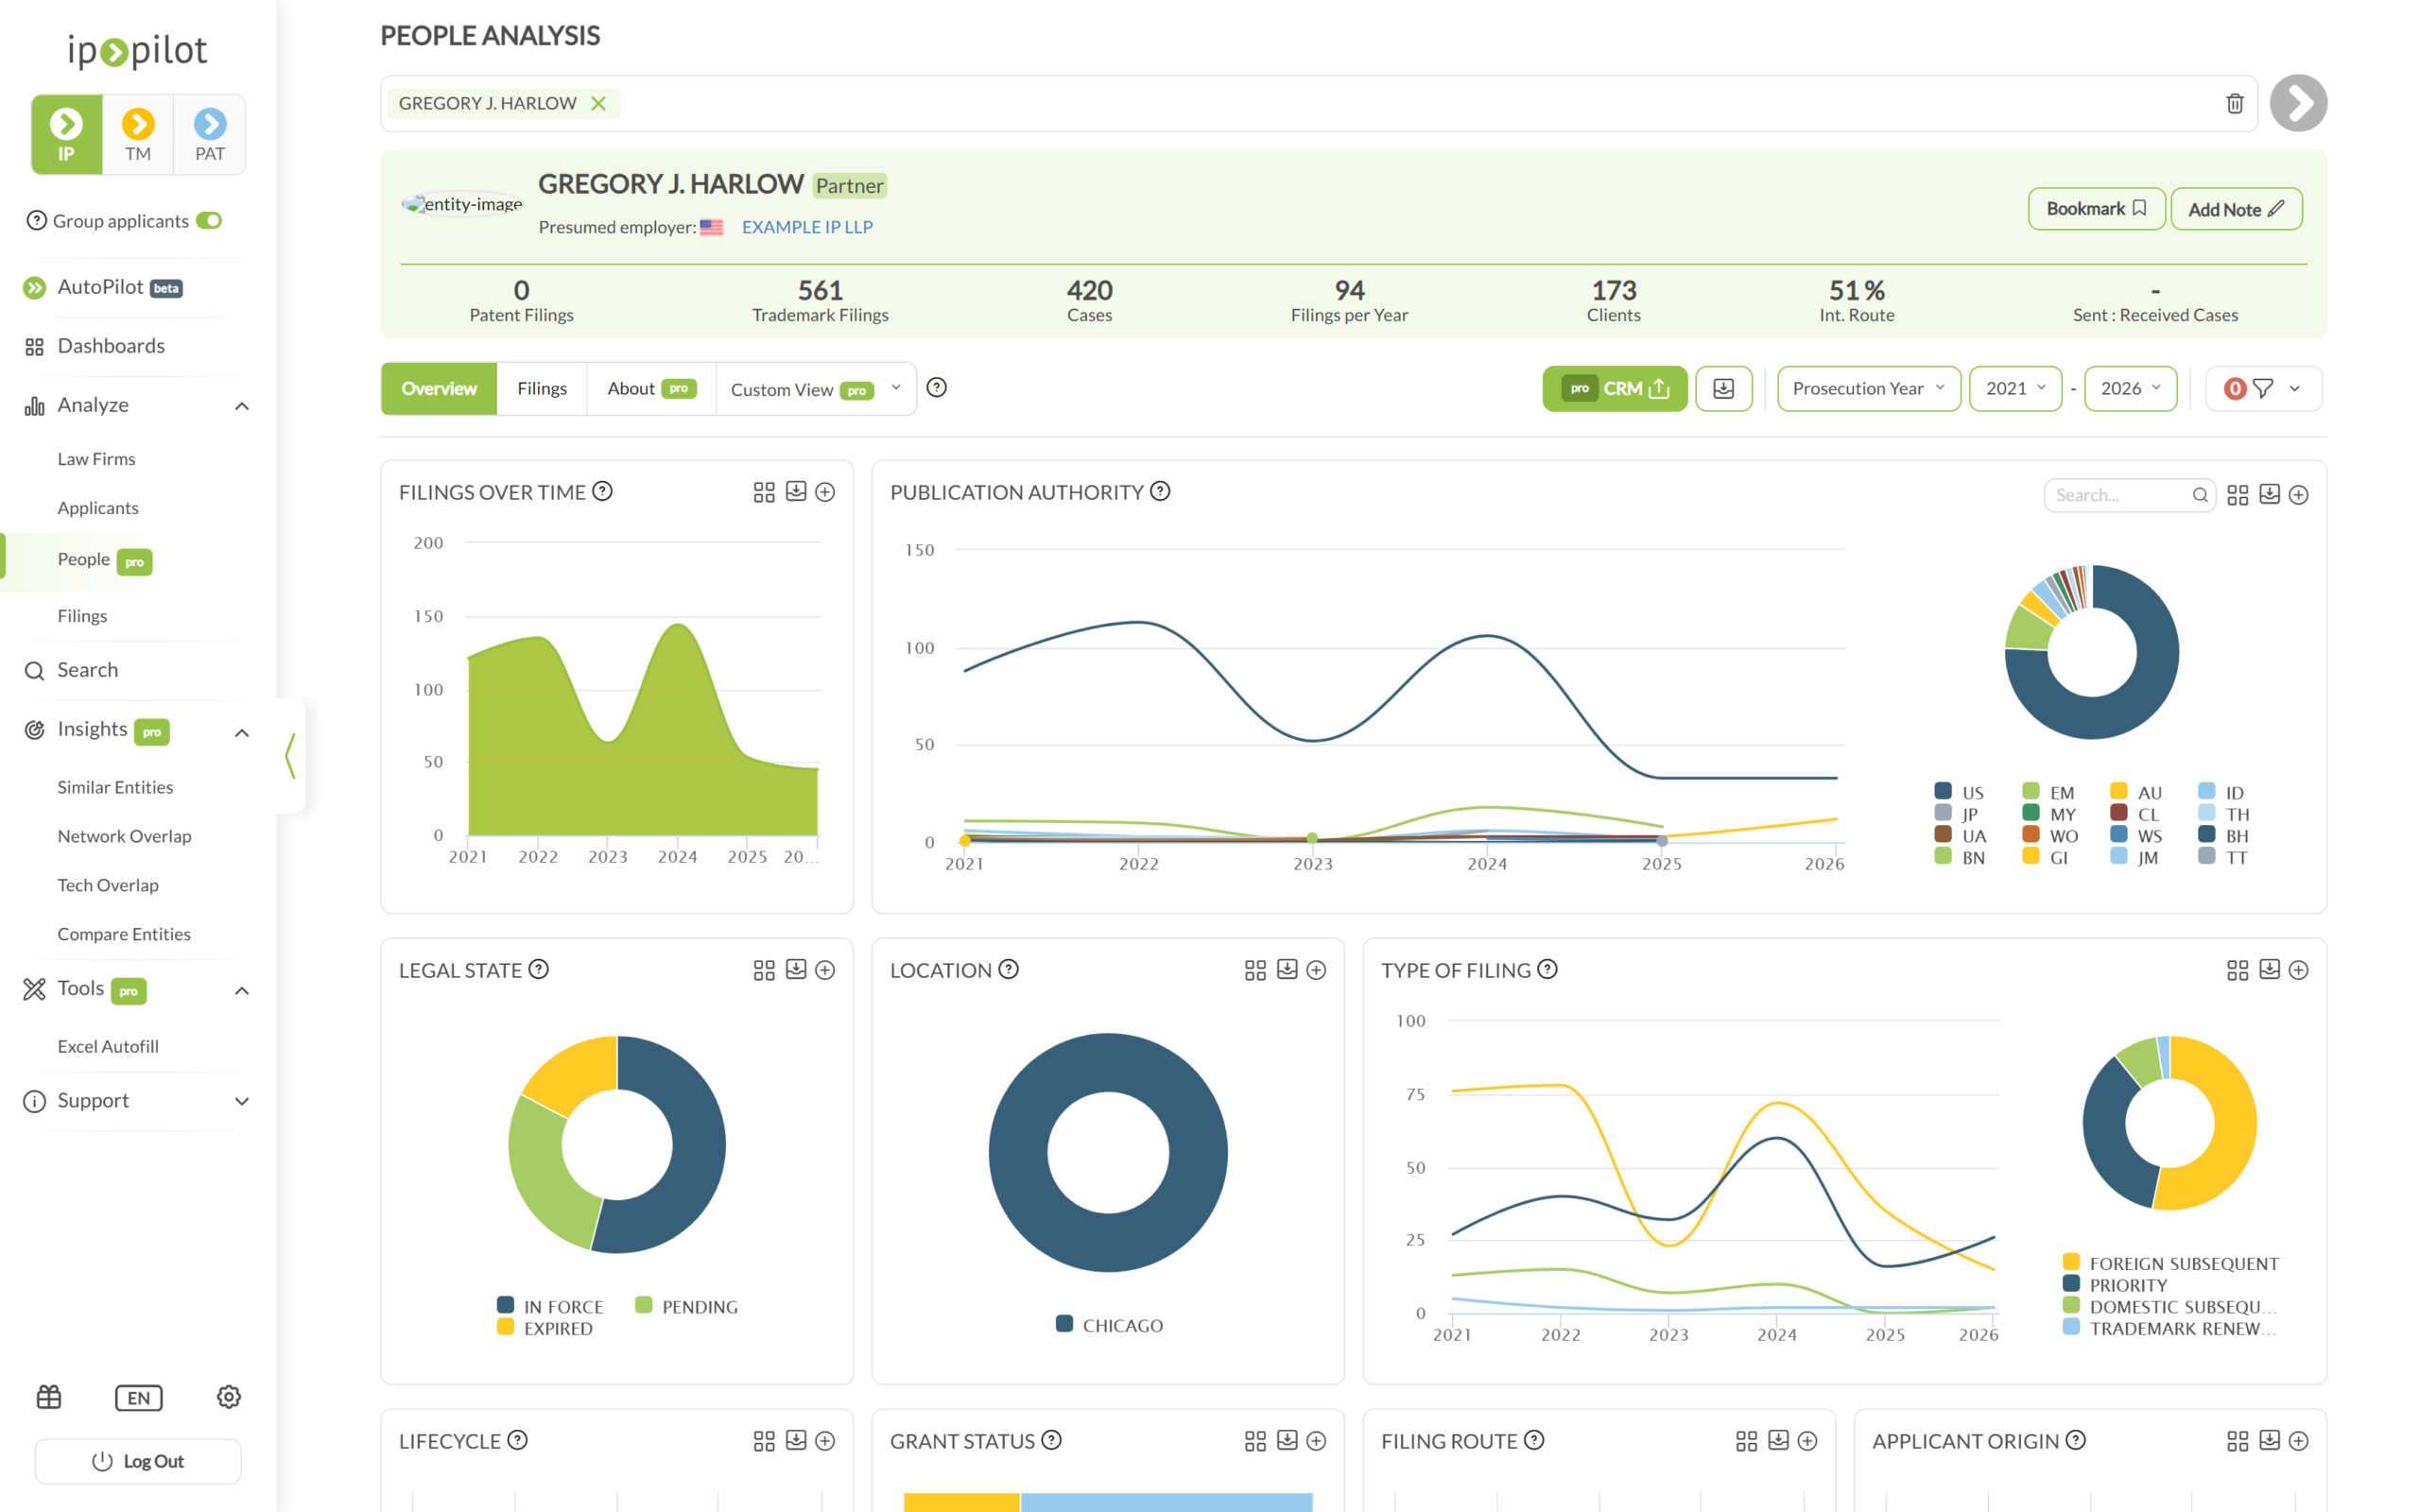Open Type of Filing grid view icon
This screenshot has height=1512, width=2420.
click(2238, 970)
